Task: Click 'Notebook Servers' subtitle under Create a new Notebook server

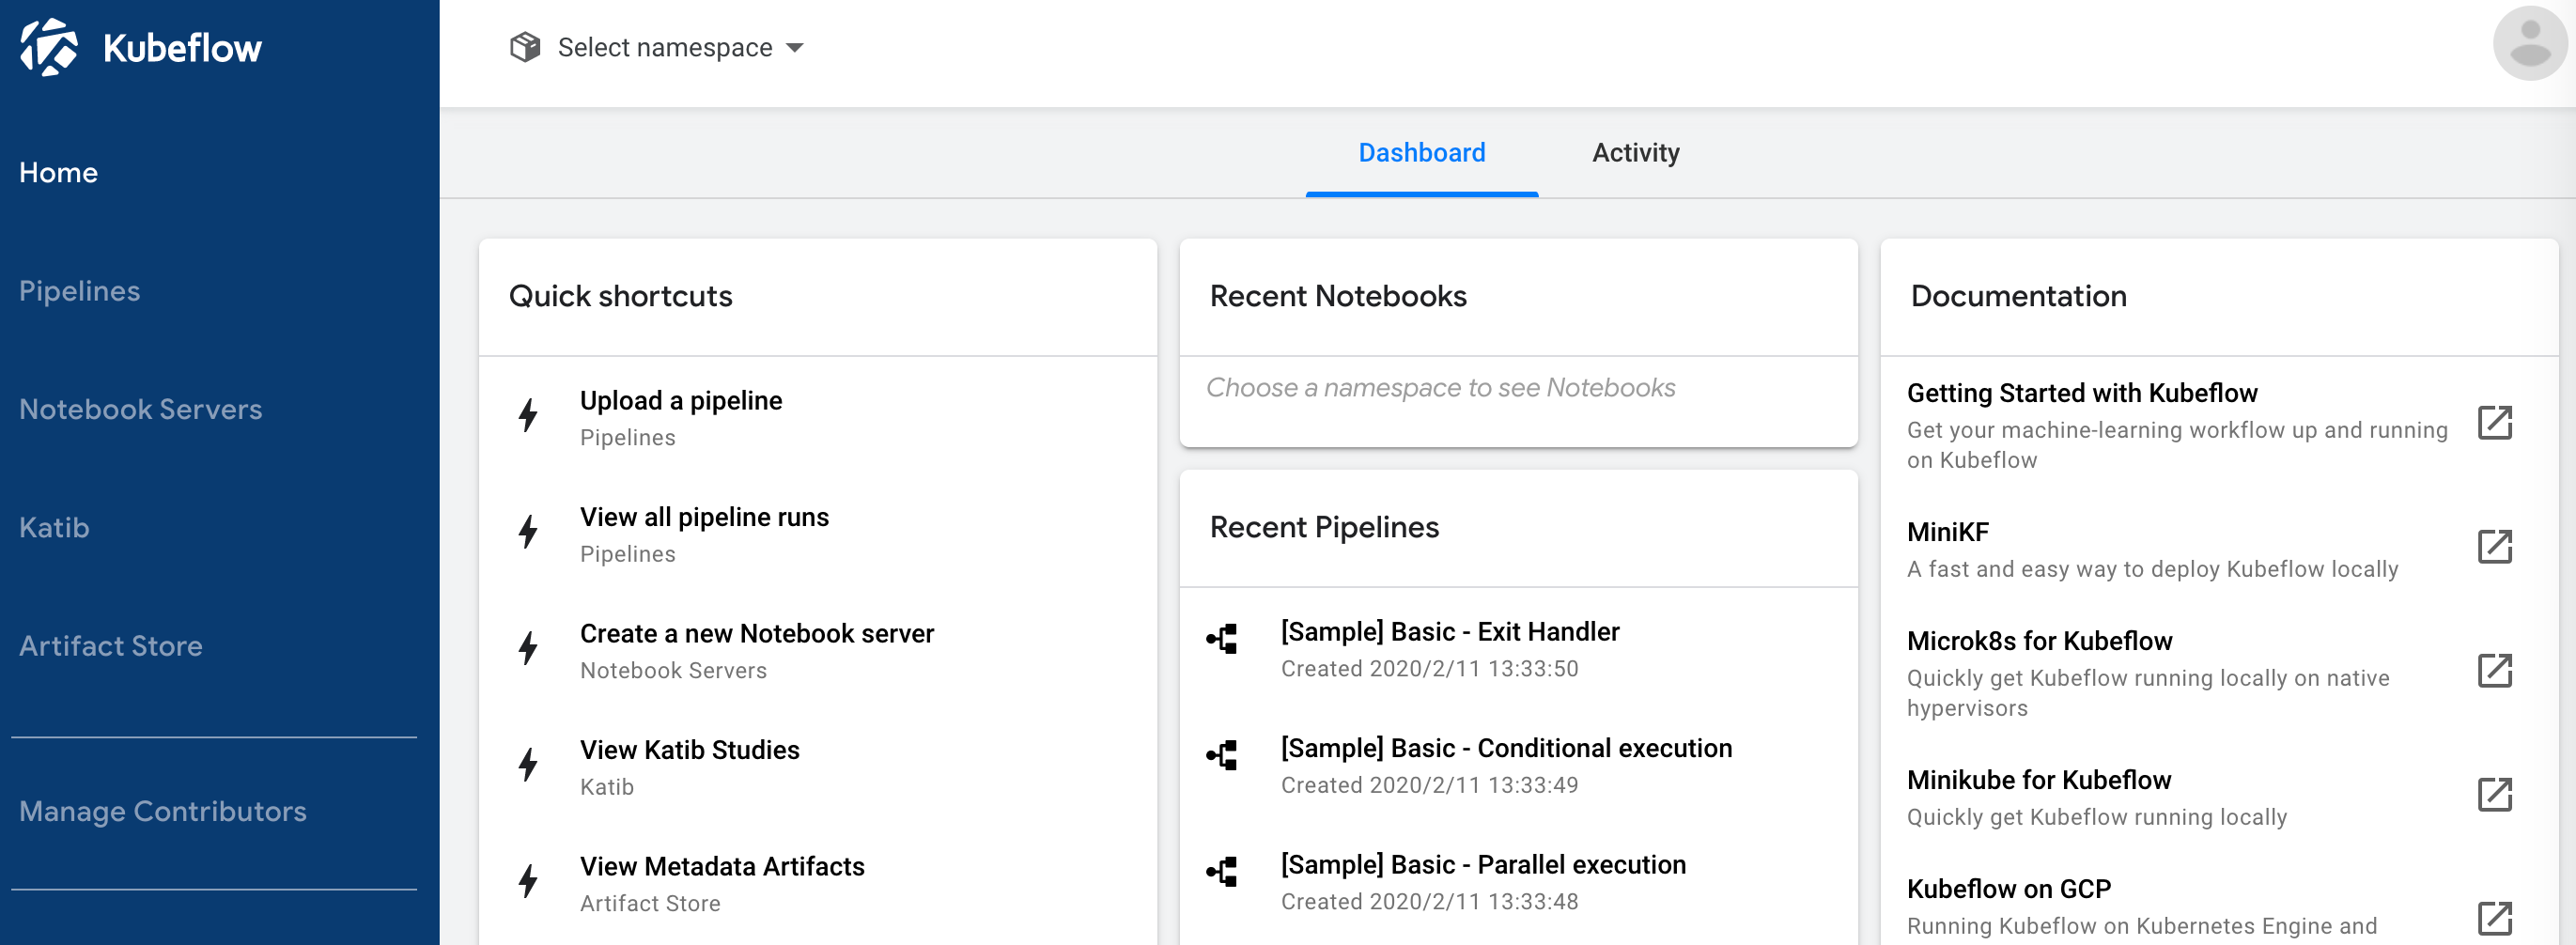Action: [673, 671]
